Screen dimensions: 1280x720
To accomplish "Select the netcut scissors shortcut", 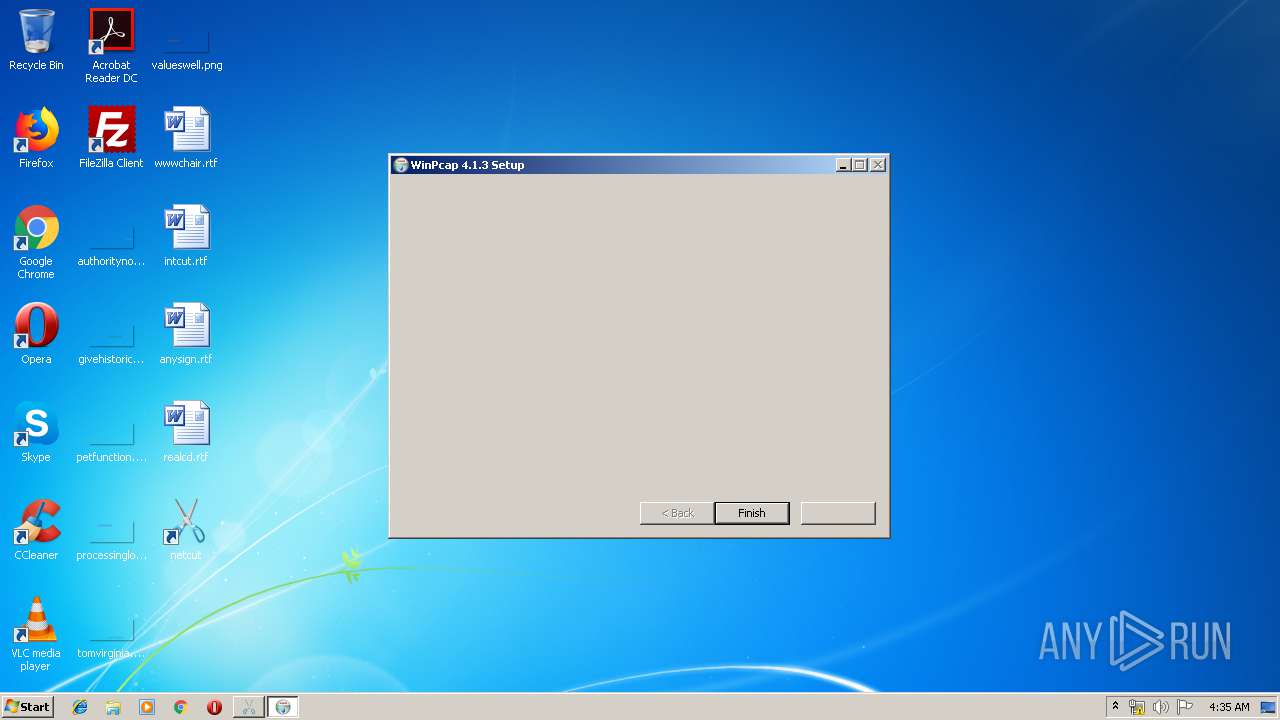I will point(186,530).
